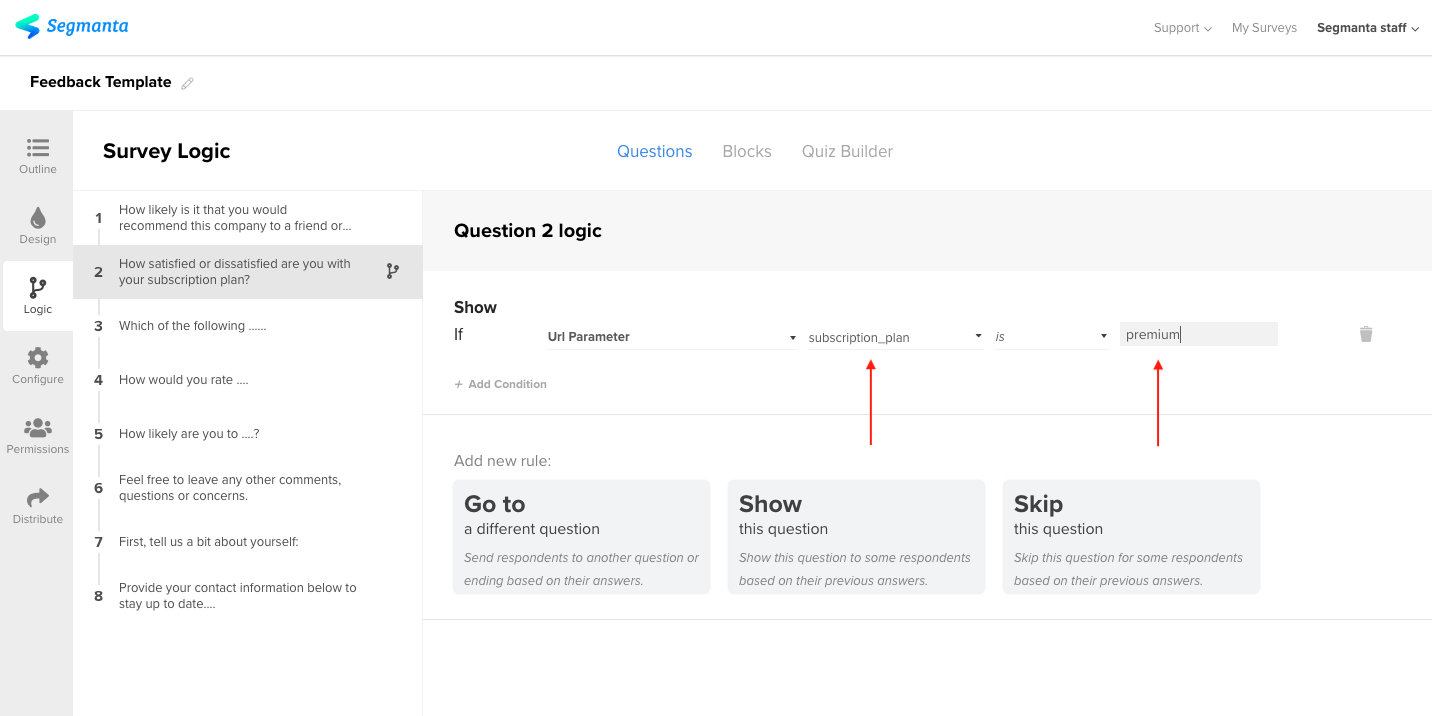Select question 4 'How would you rate'
Screen dimensions: 1432x716
coord(248,380)
